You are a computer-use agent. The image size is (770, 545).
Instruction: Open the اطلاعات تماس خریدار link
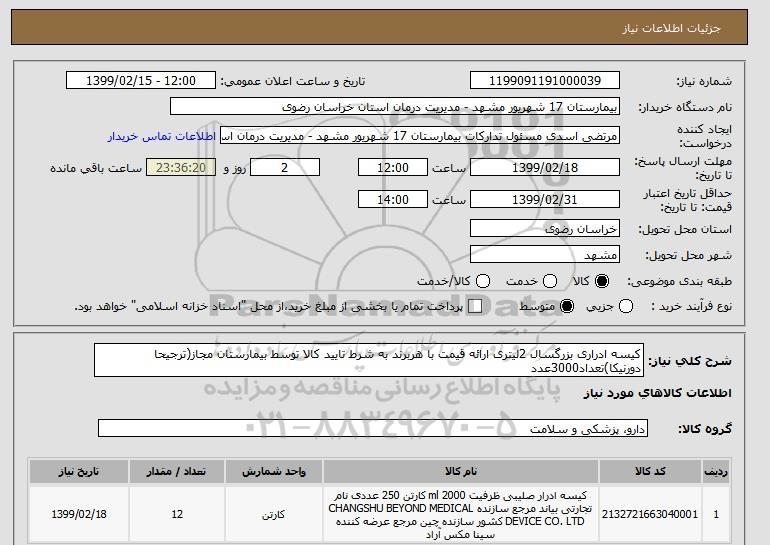[162, 136]
